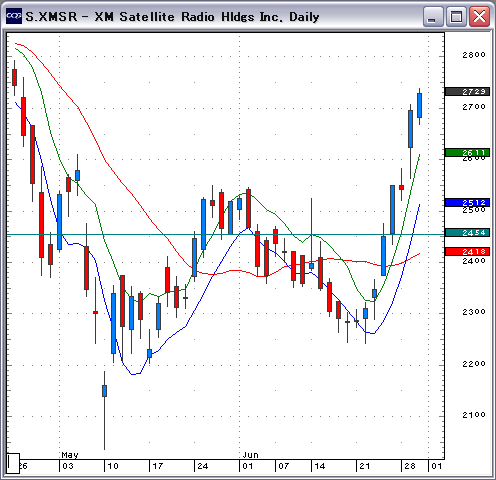Click the lowest blue candlestick near 2150

104,391
